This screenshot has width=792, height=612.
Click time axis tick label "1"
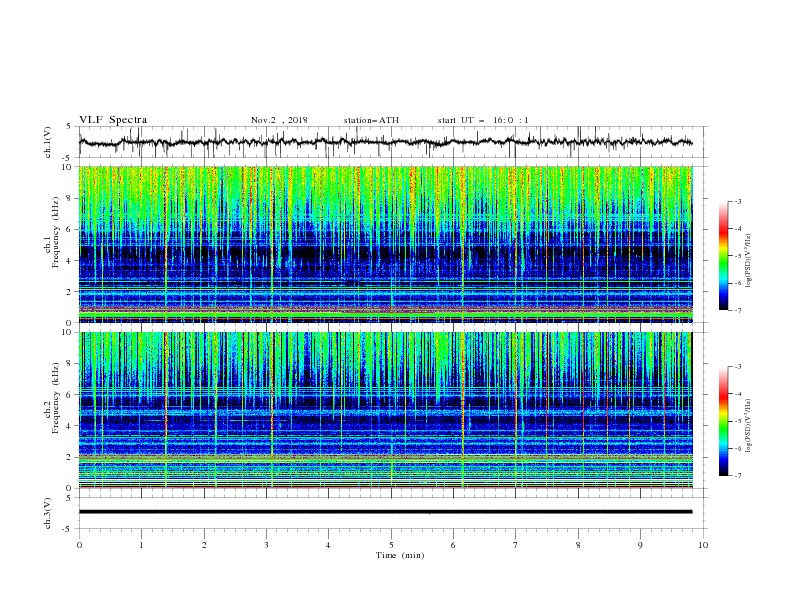click(x=141, y=545)
